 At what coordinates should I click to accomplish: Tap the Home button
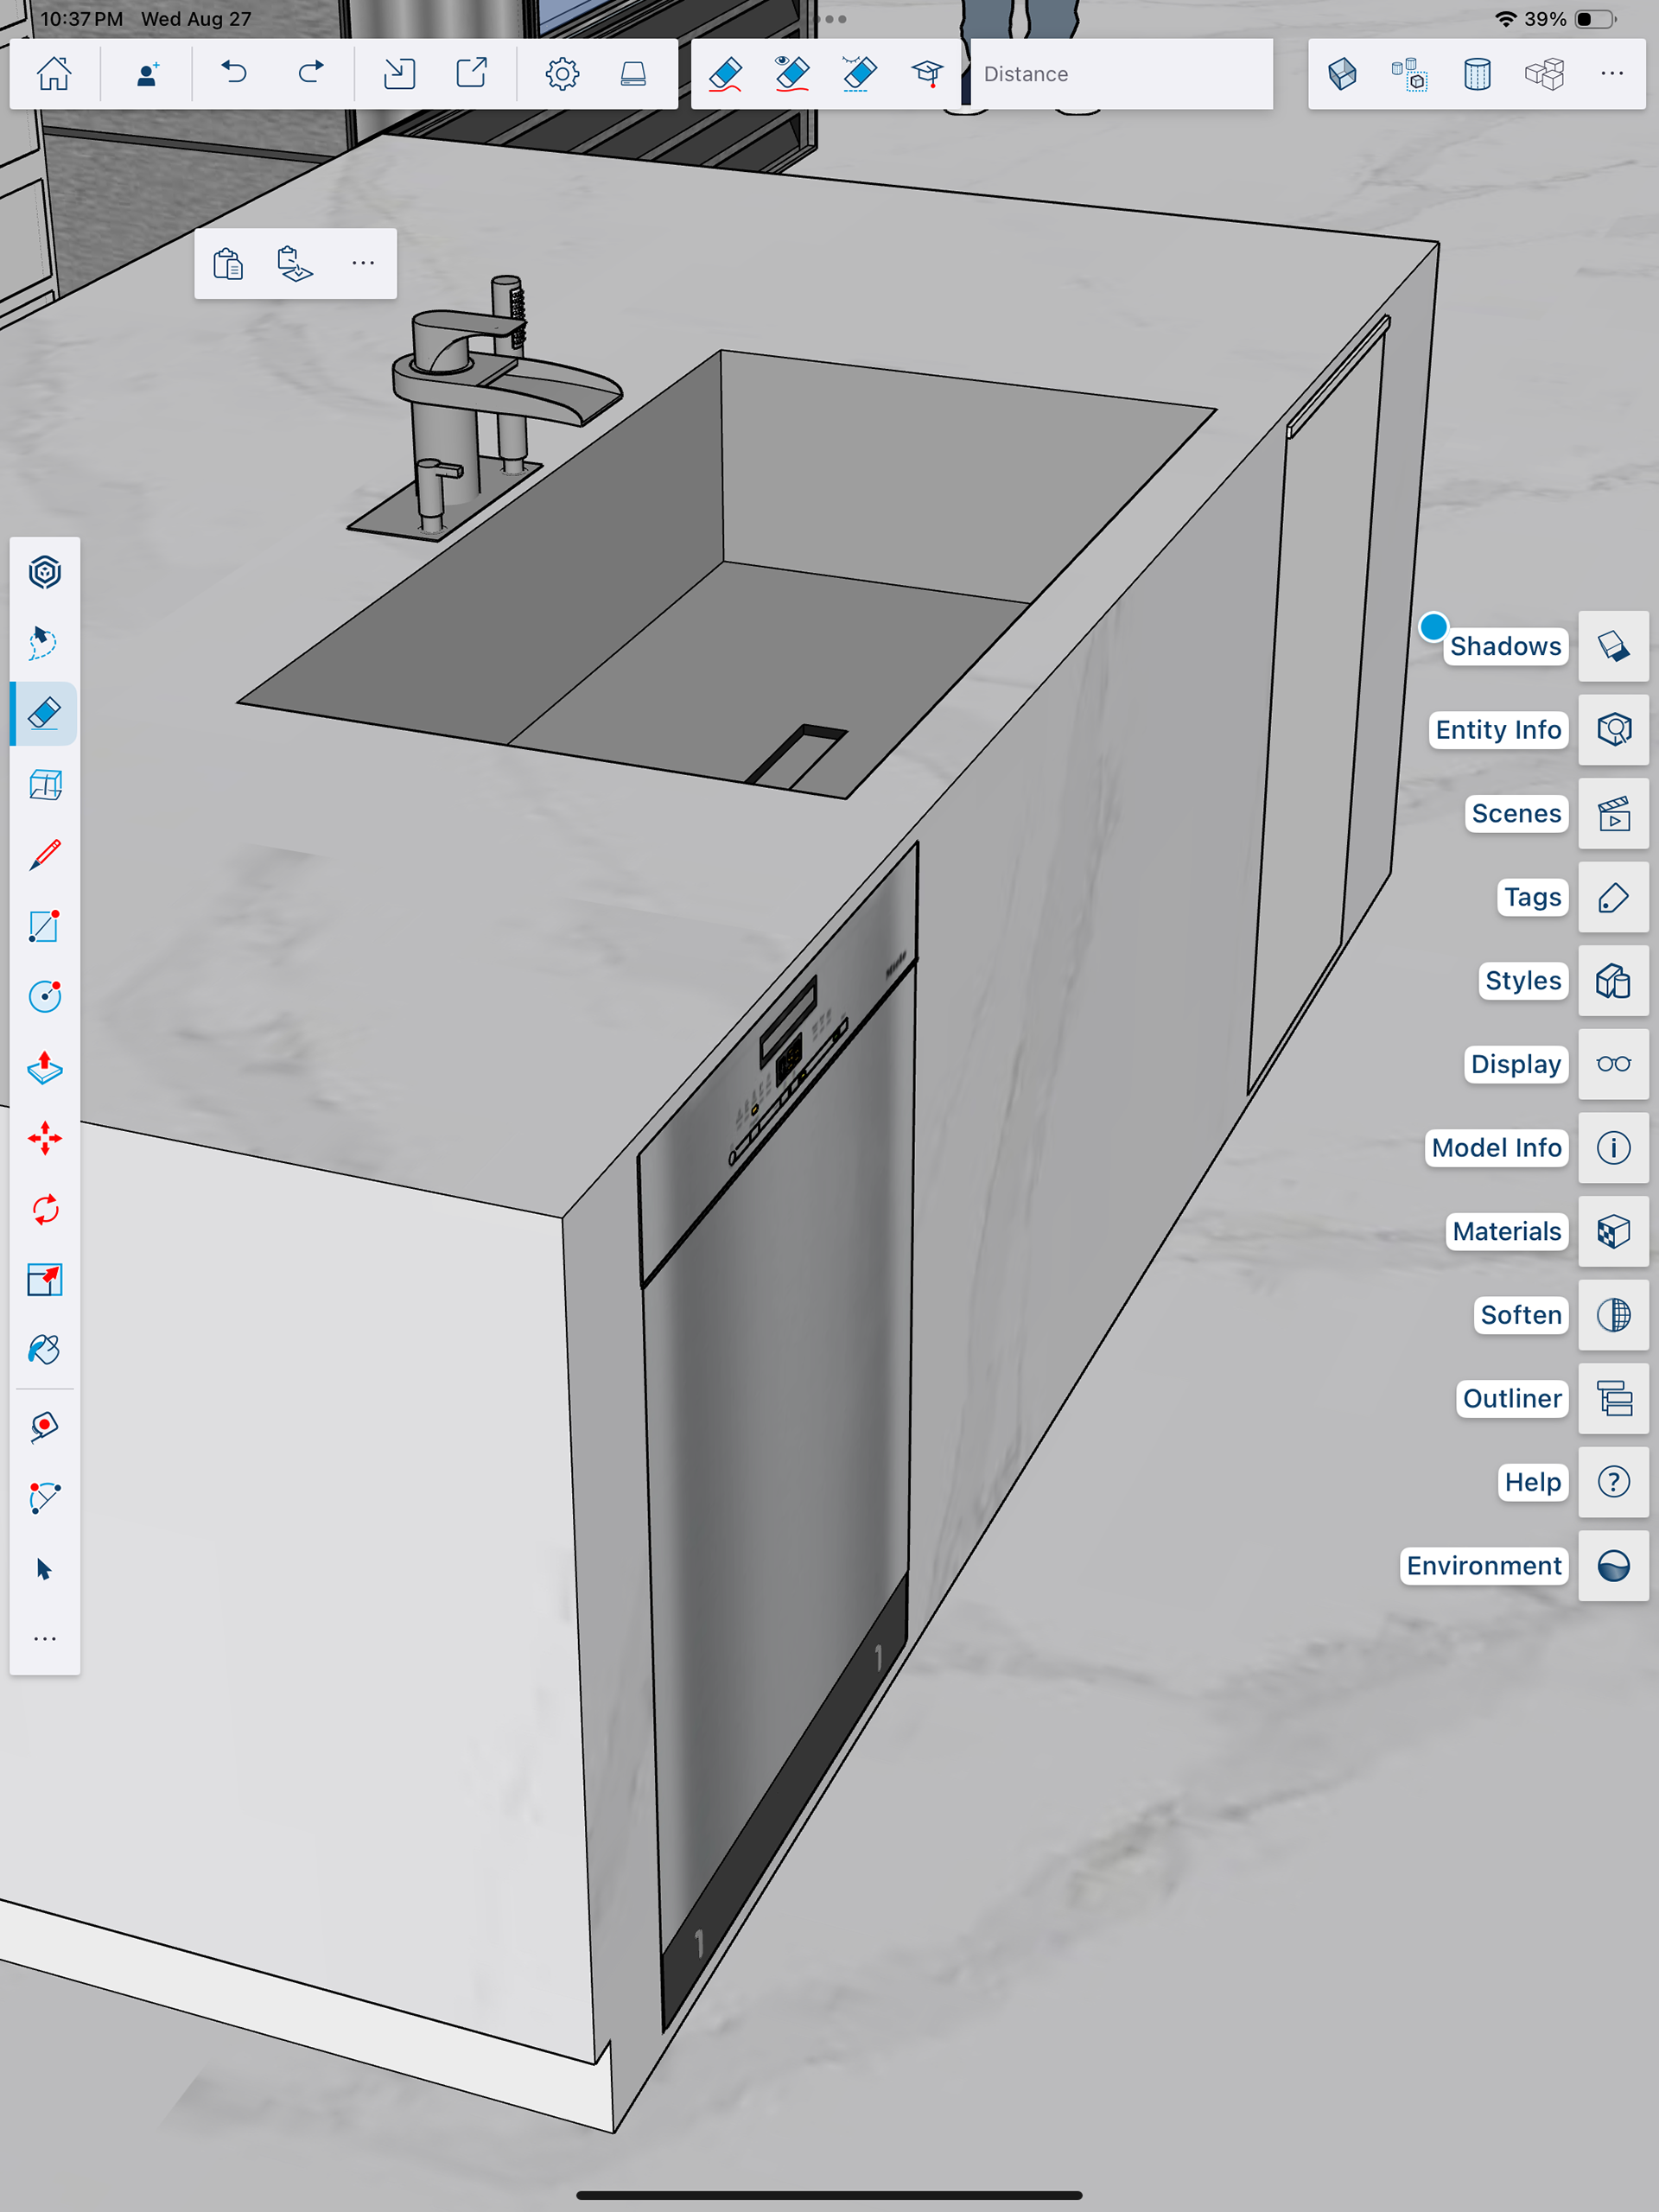click(54, 74)
